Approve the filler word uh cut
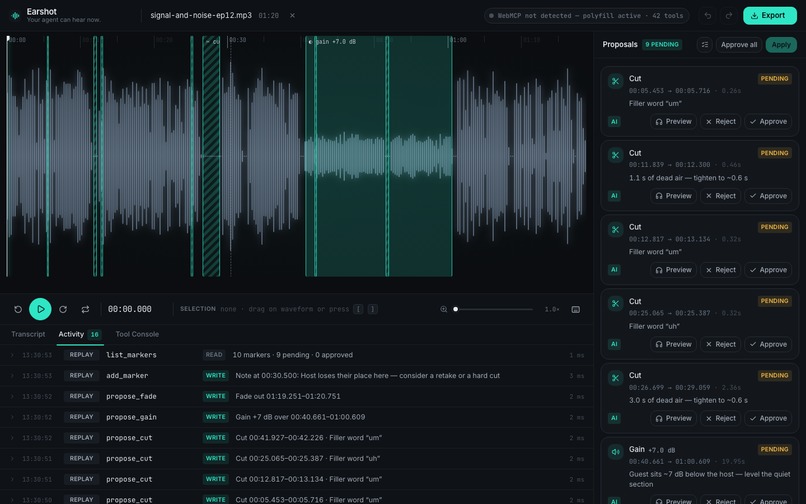The image size is (806, 504). pos(768,345)
